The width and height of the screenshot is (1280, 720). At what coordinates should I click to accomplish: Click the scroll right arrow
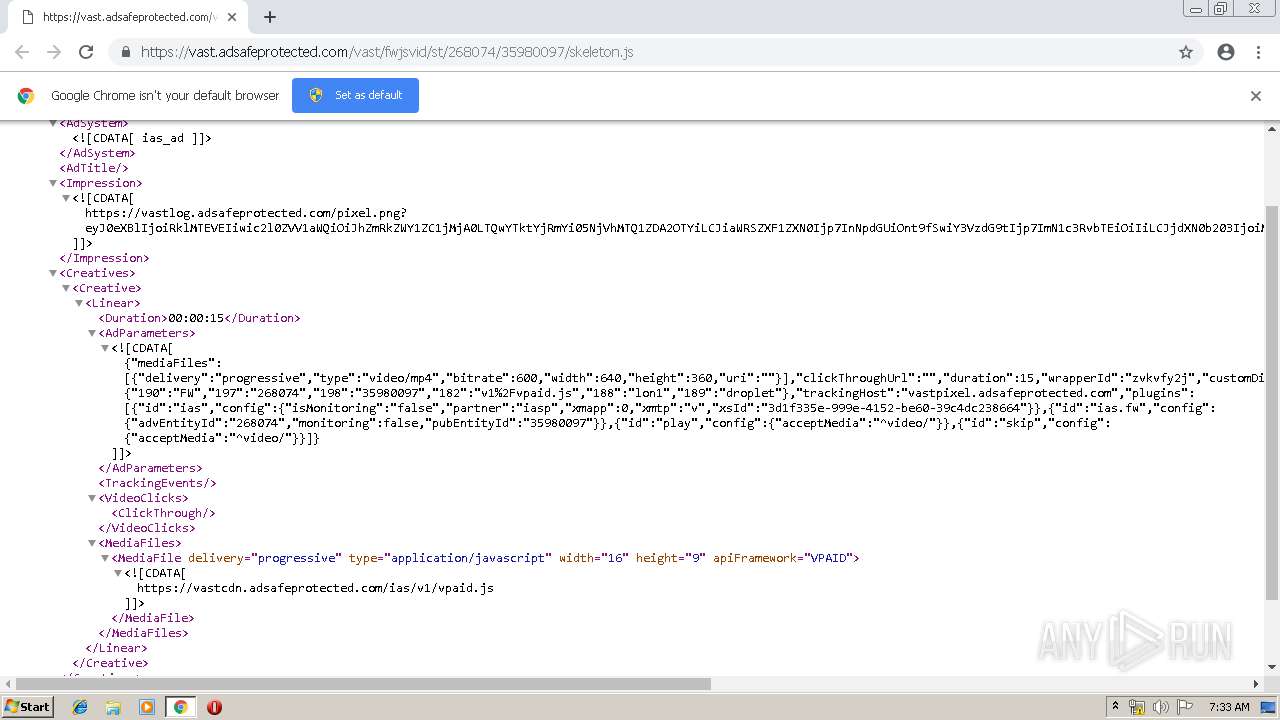[1257, 684]
